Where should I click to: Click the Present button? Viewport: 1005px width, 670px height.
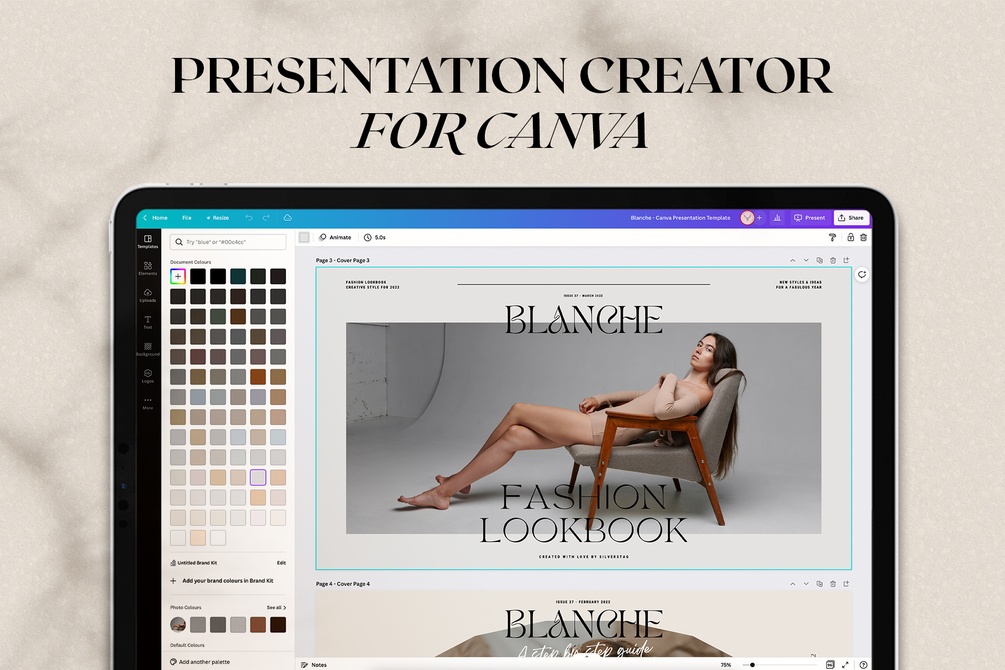(810, 218)
